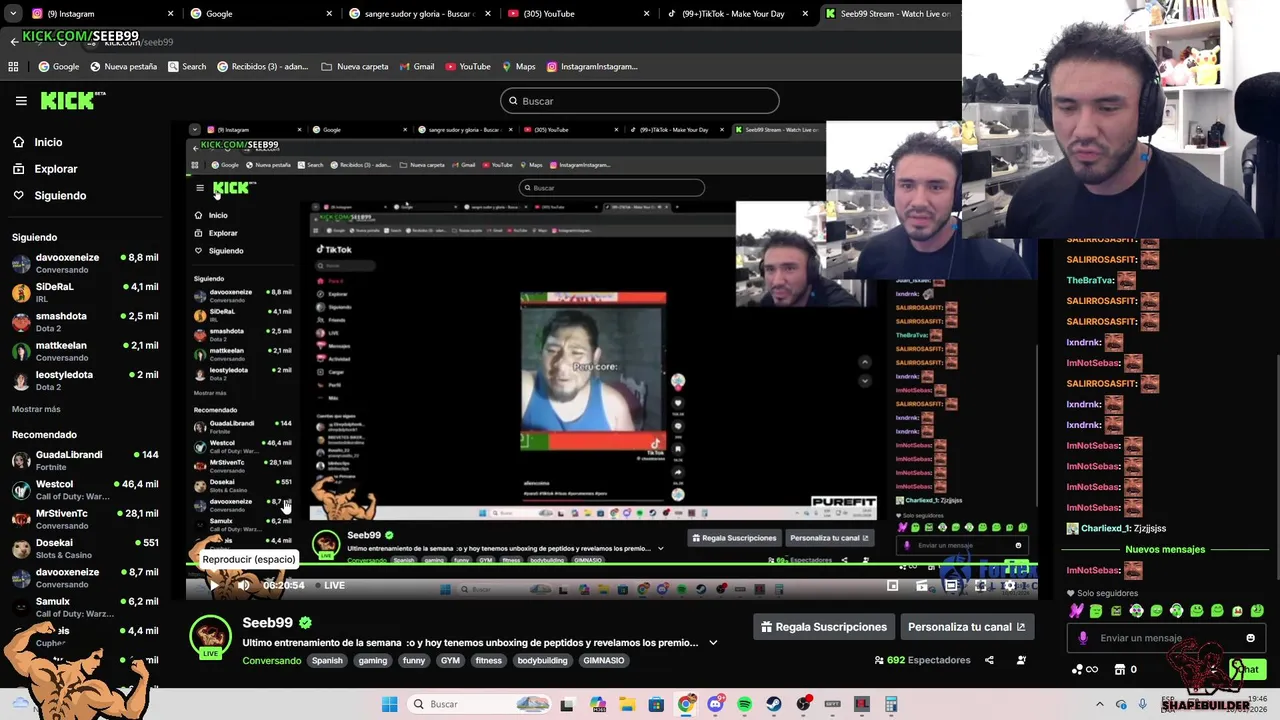Open GuadaLibrandi recommended channel

tap(85, 460)
